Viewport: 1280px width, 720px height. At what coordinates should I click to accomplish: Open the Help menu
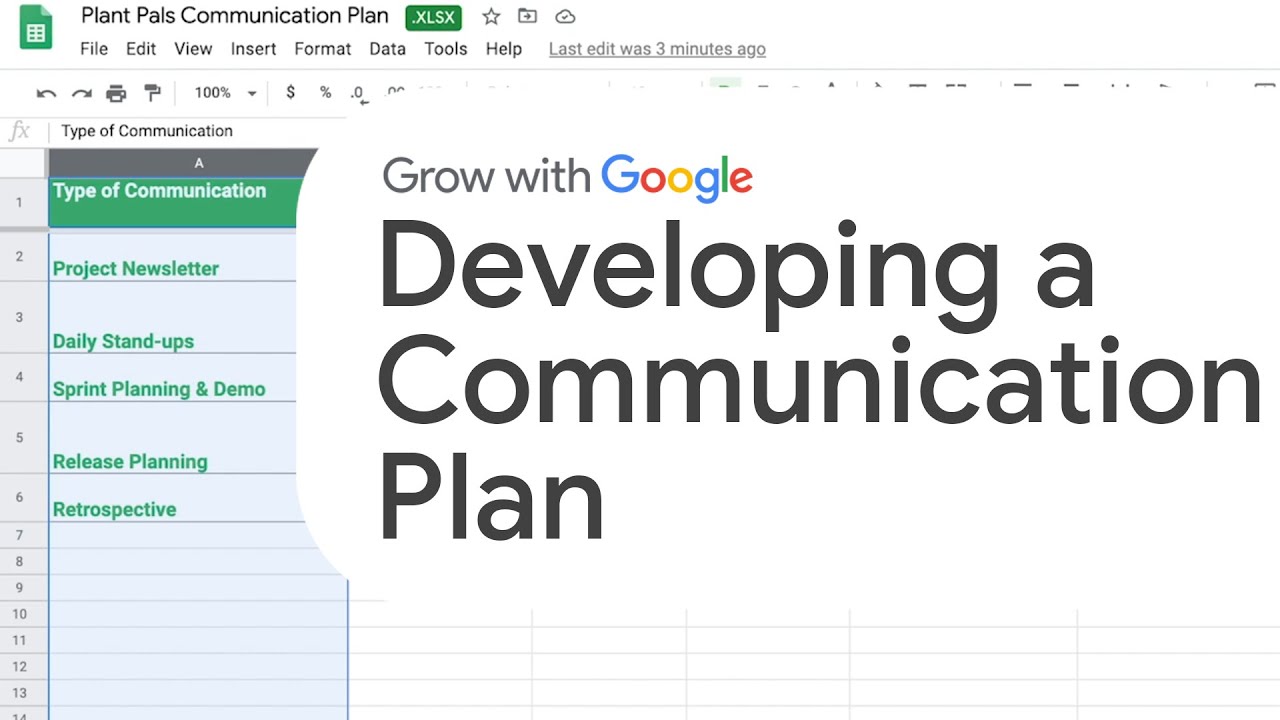pos(504,48)
